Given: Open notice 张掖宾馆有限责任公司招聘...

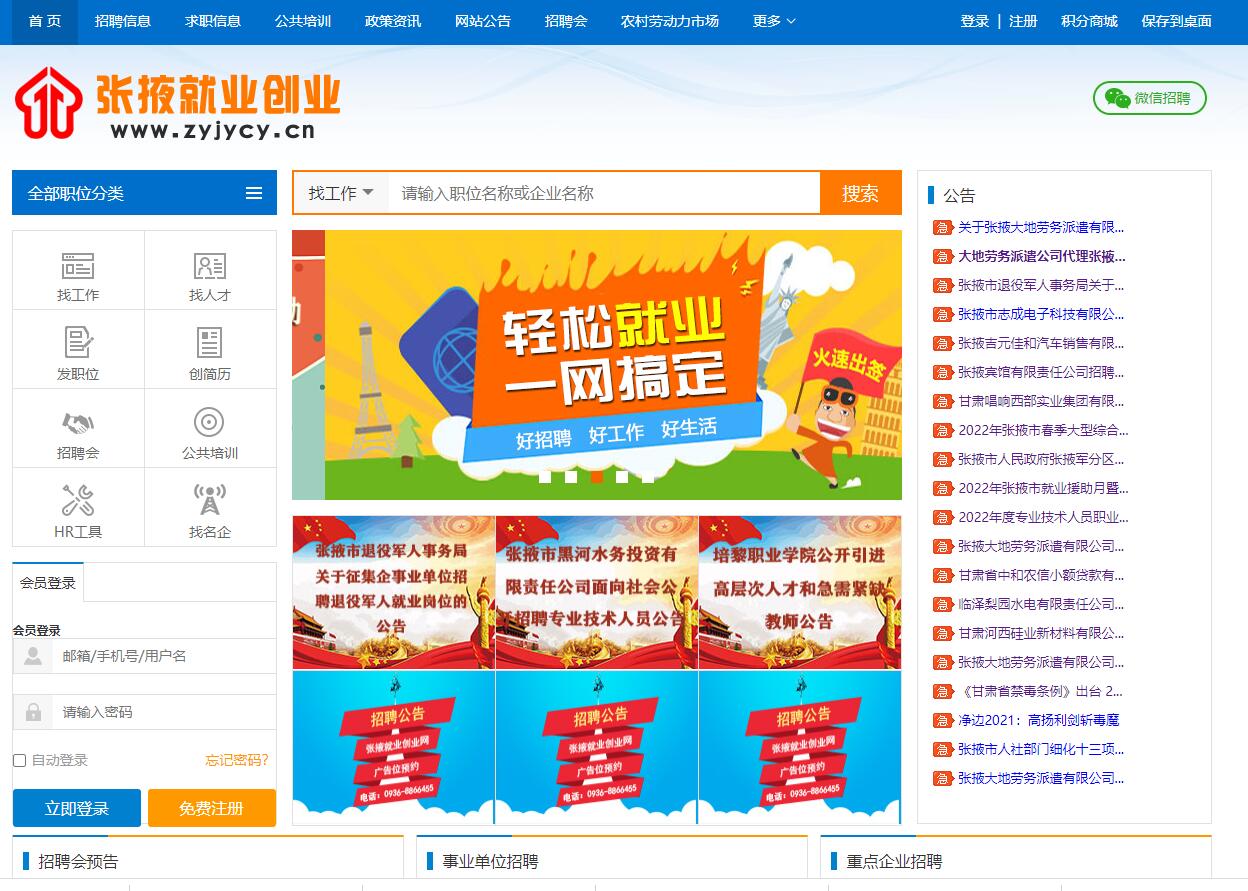Looking at the screenshot, I should click(1042, 372).
